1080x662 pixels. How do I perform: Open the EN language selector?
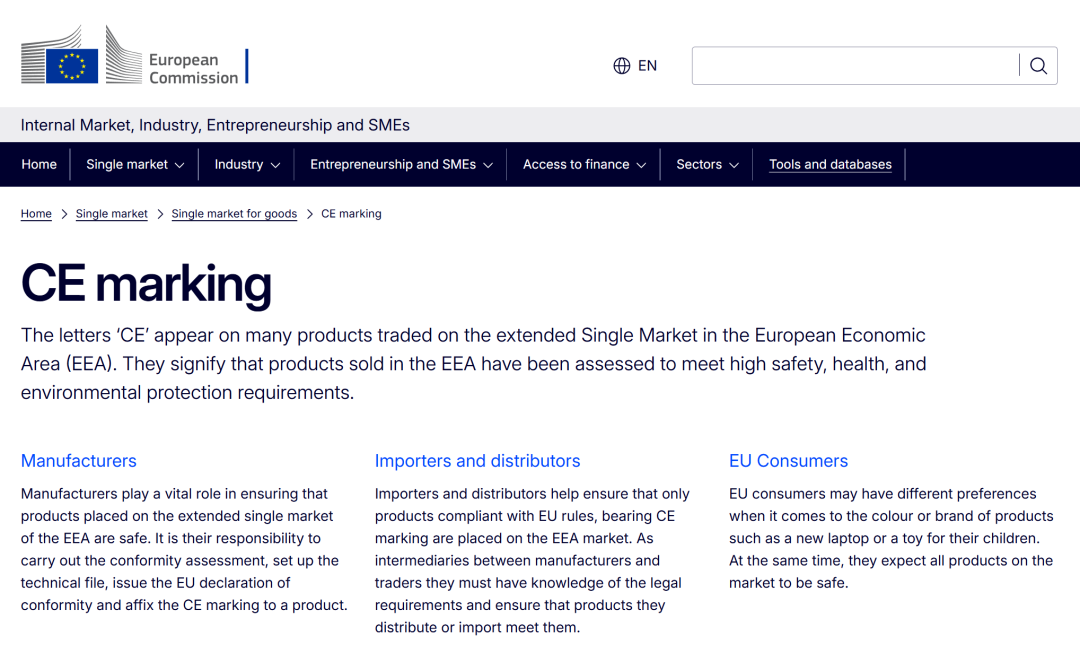click(635, 65)
